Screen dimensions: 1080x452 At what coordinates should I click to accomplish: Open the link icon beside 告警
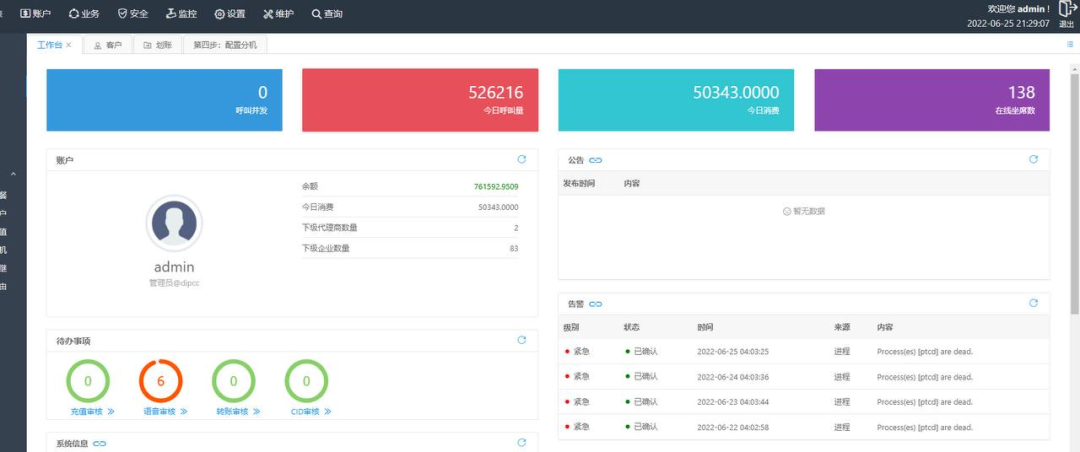[x=596, y=304]
